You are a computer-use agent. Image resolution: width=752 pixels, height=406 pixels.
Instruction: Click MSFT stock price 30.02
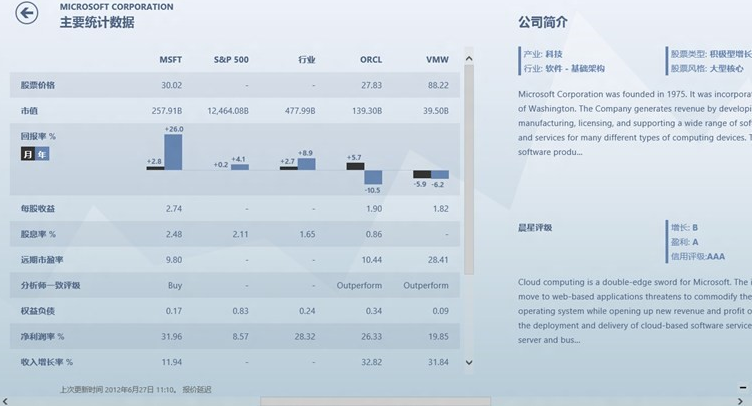(x=171, y=85)
